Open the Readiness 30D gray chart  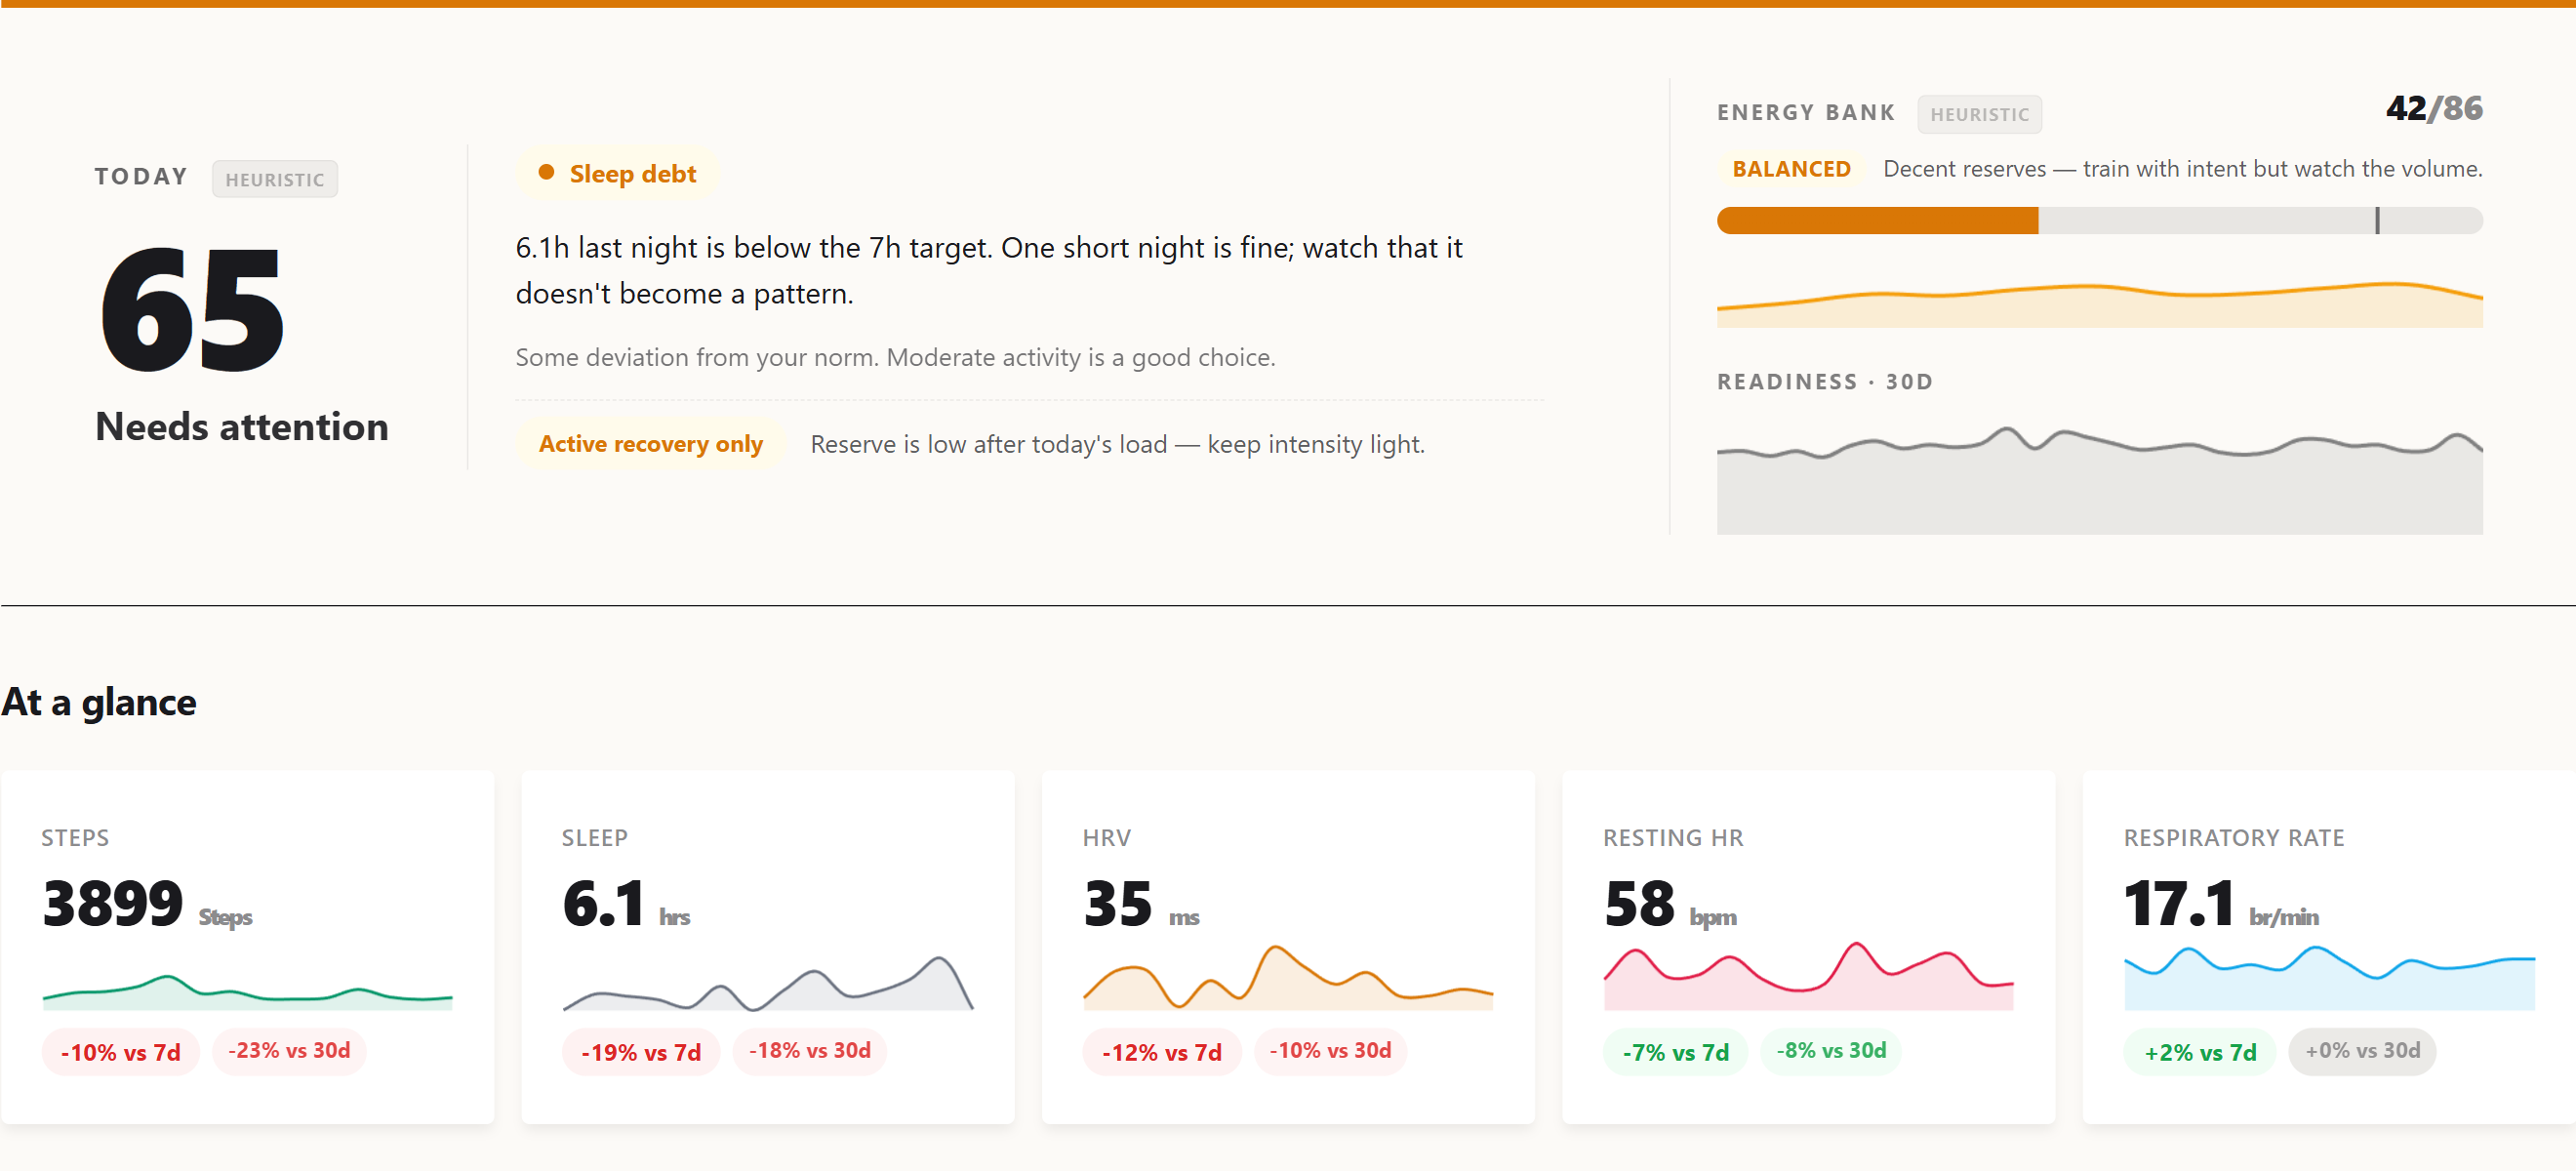[x=2099, y=480]
